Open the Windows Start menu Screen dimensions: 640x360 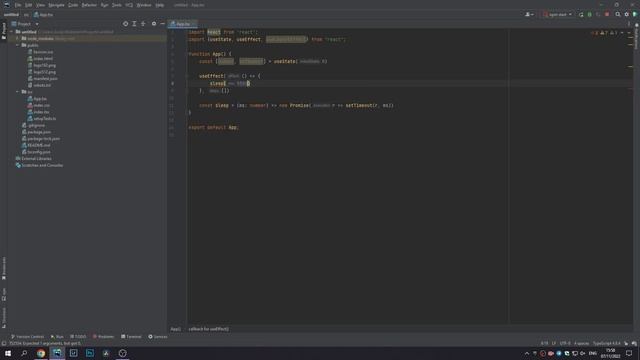(8, 353)
